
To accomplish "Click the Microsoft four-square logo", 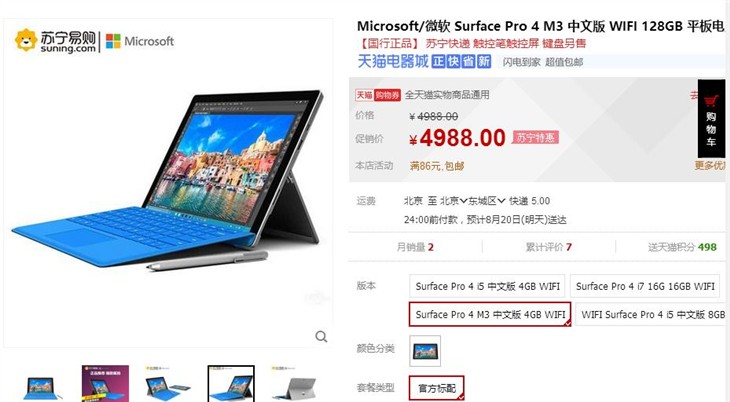I will coord(113,41).
